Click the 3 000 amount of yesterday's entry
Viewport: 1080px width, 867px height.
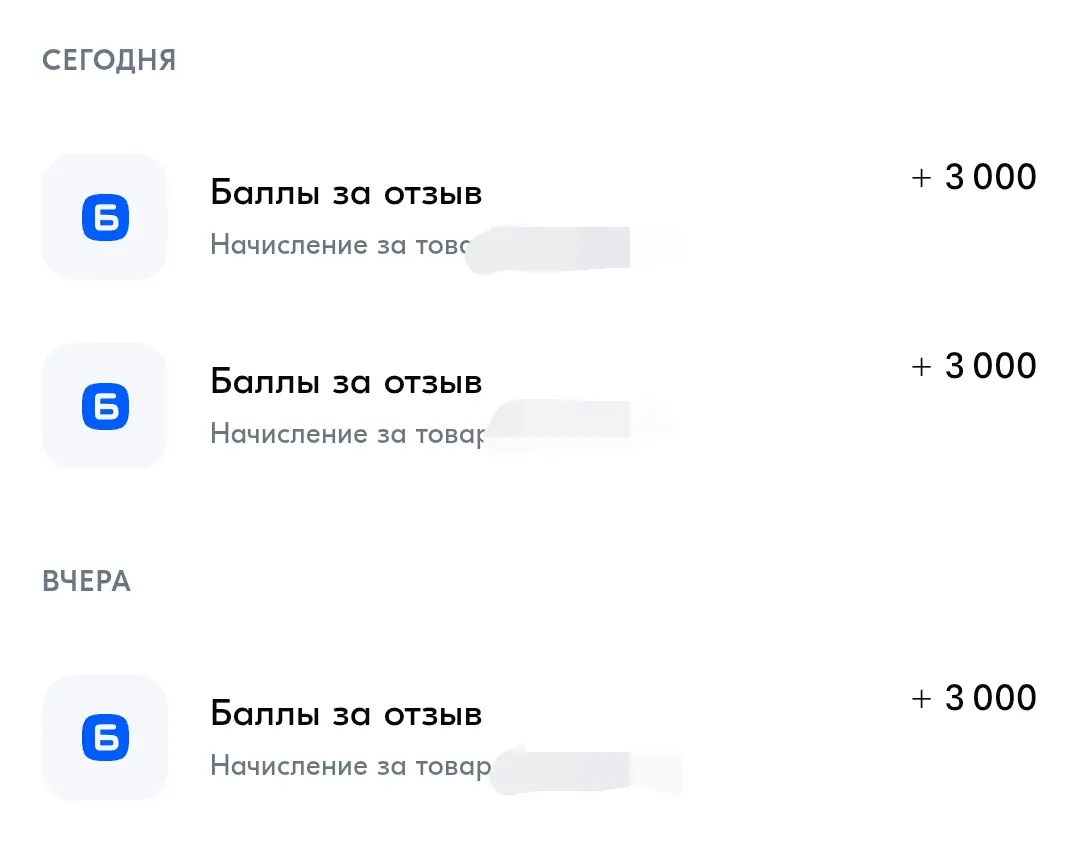990,698
